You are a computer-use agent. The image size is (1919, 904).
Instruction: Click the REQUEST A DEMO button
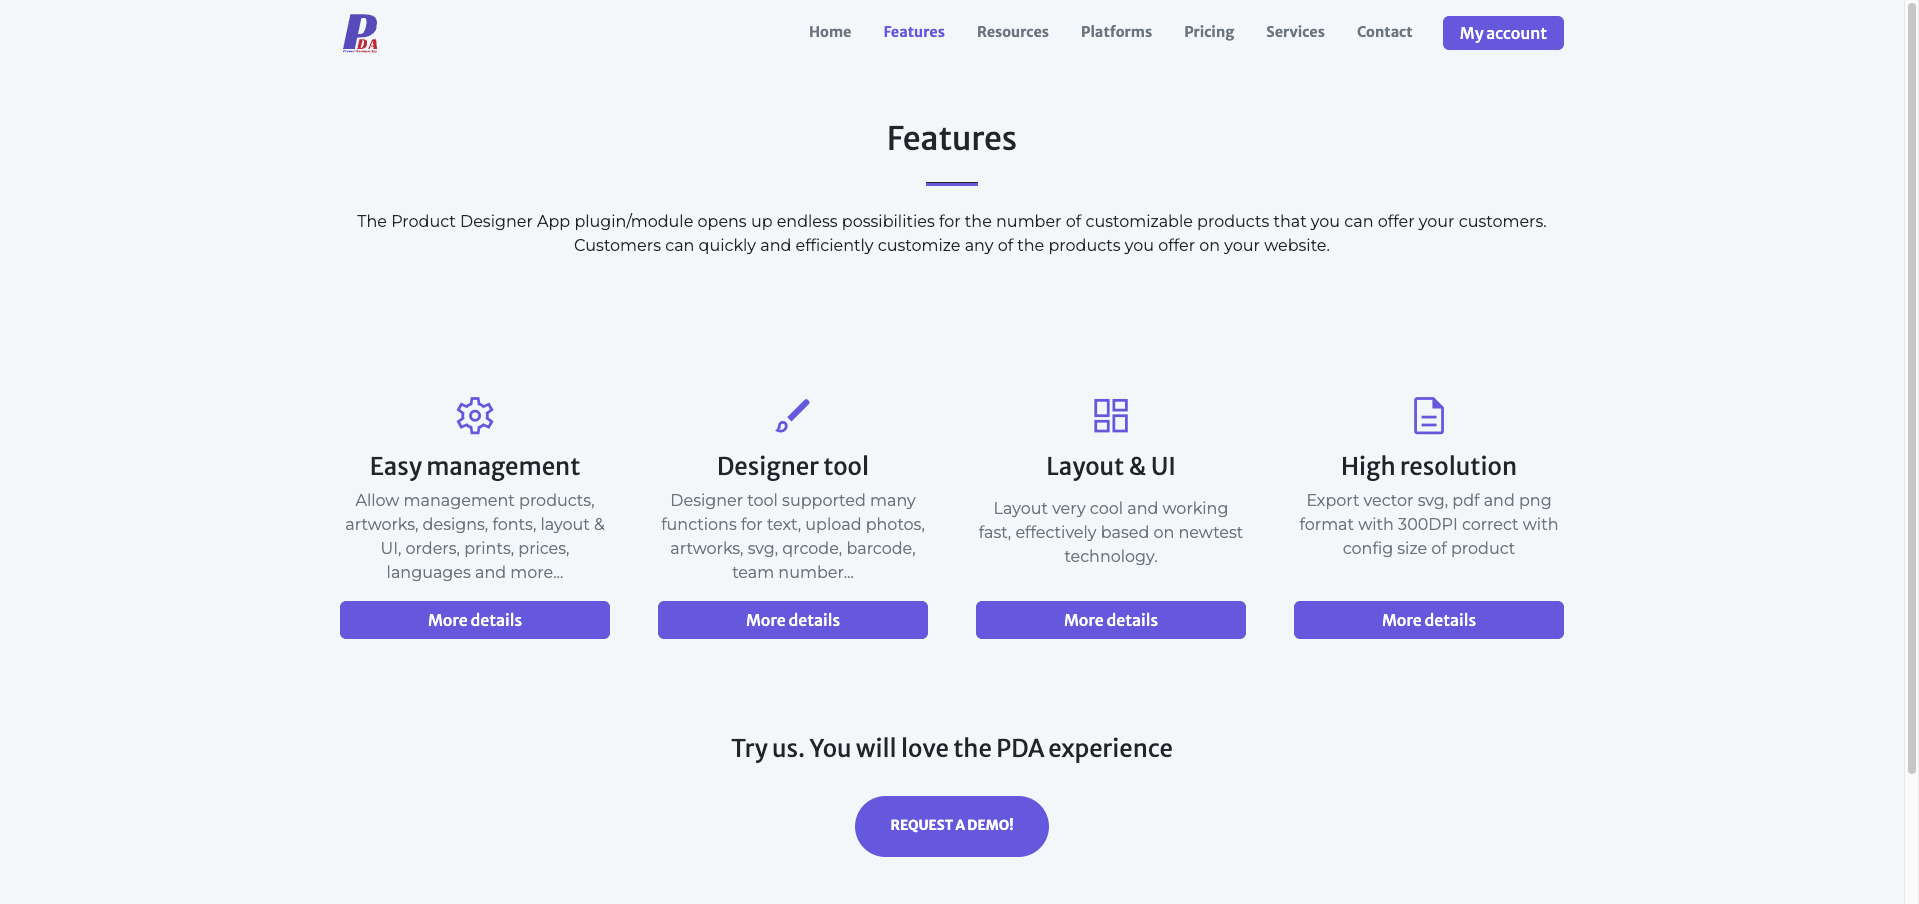point(951,826)
